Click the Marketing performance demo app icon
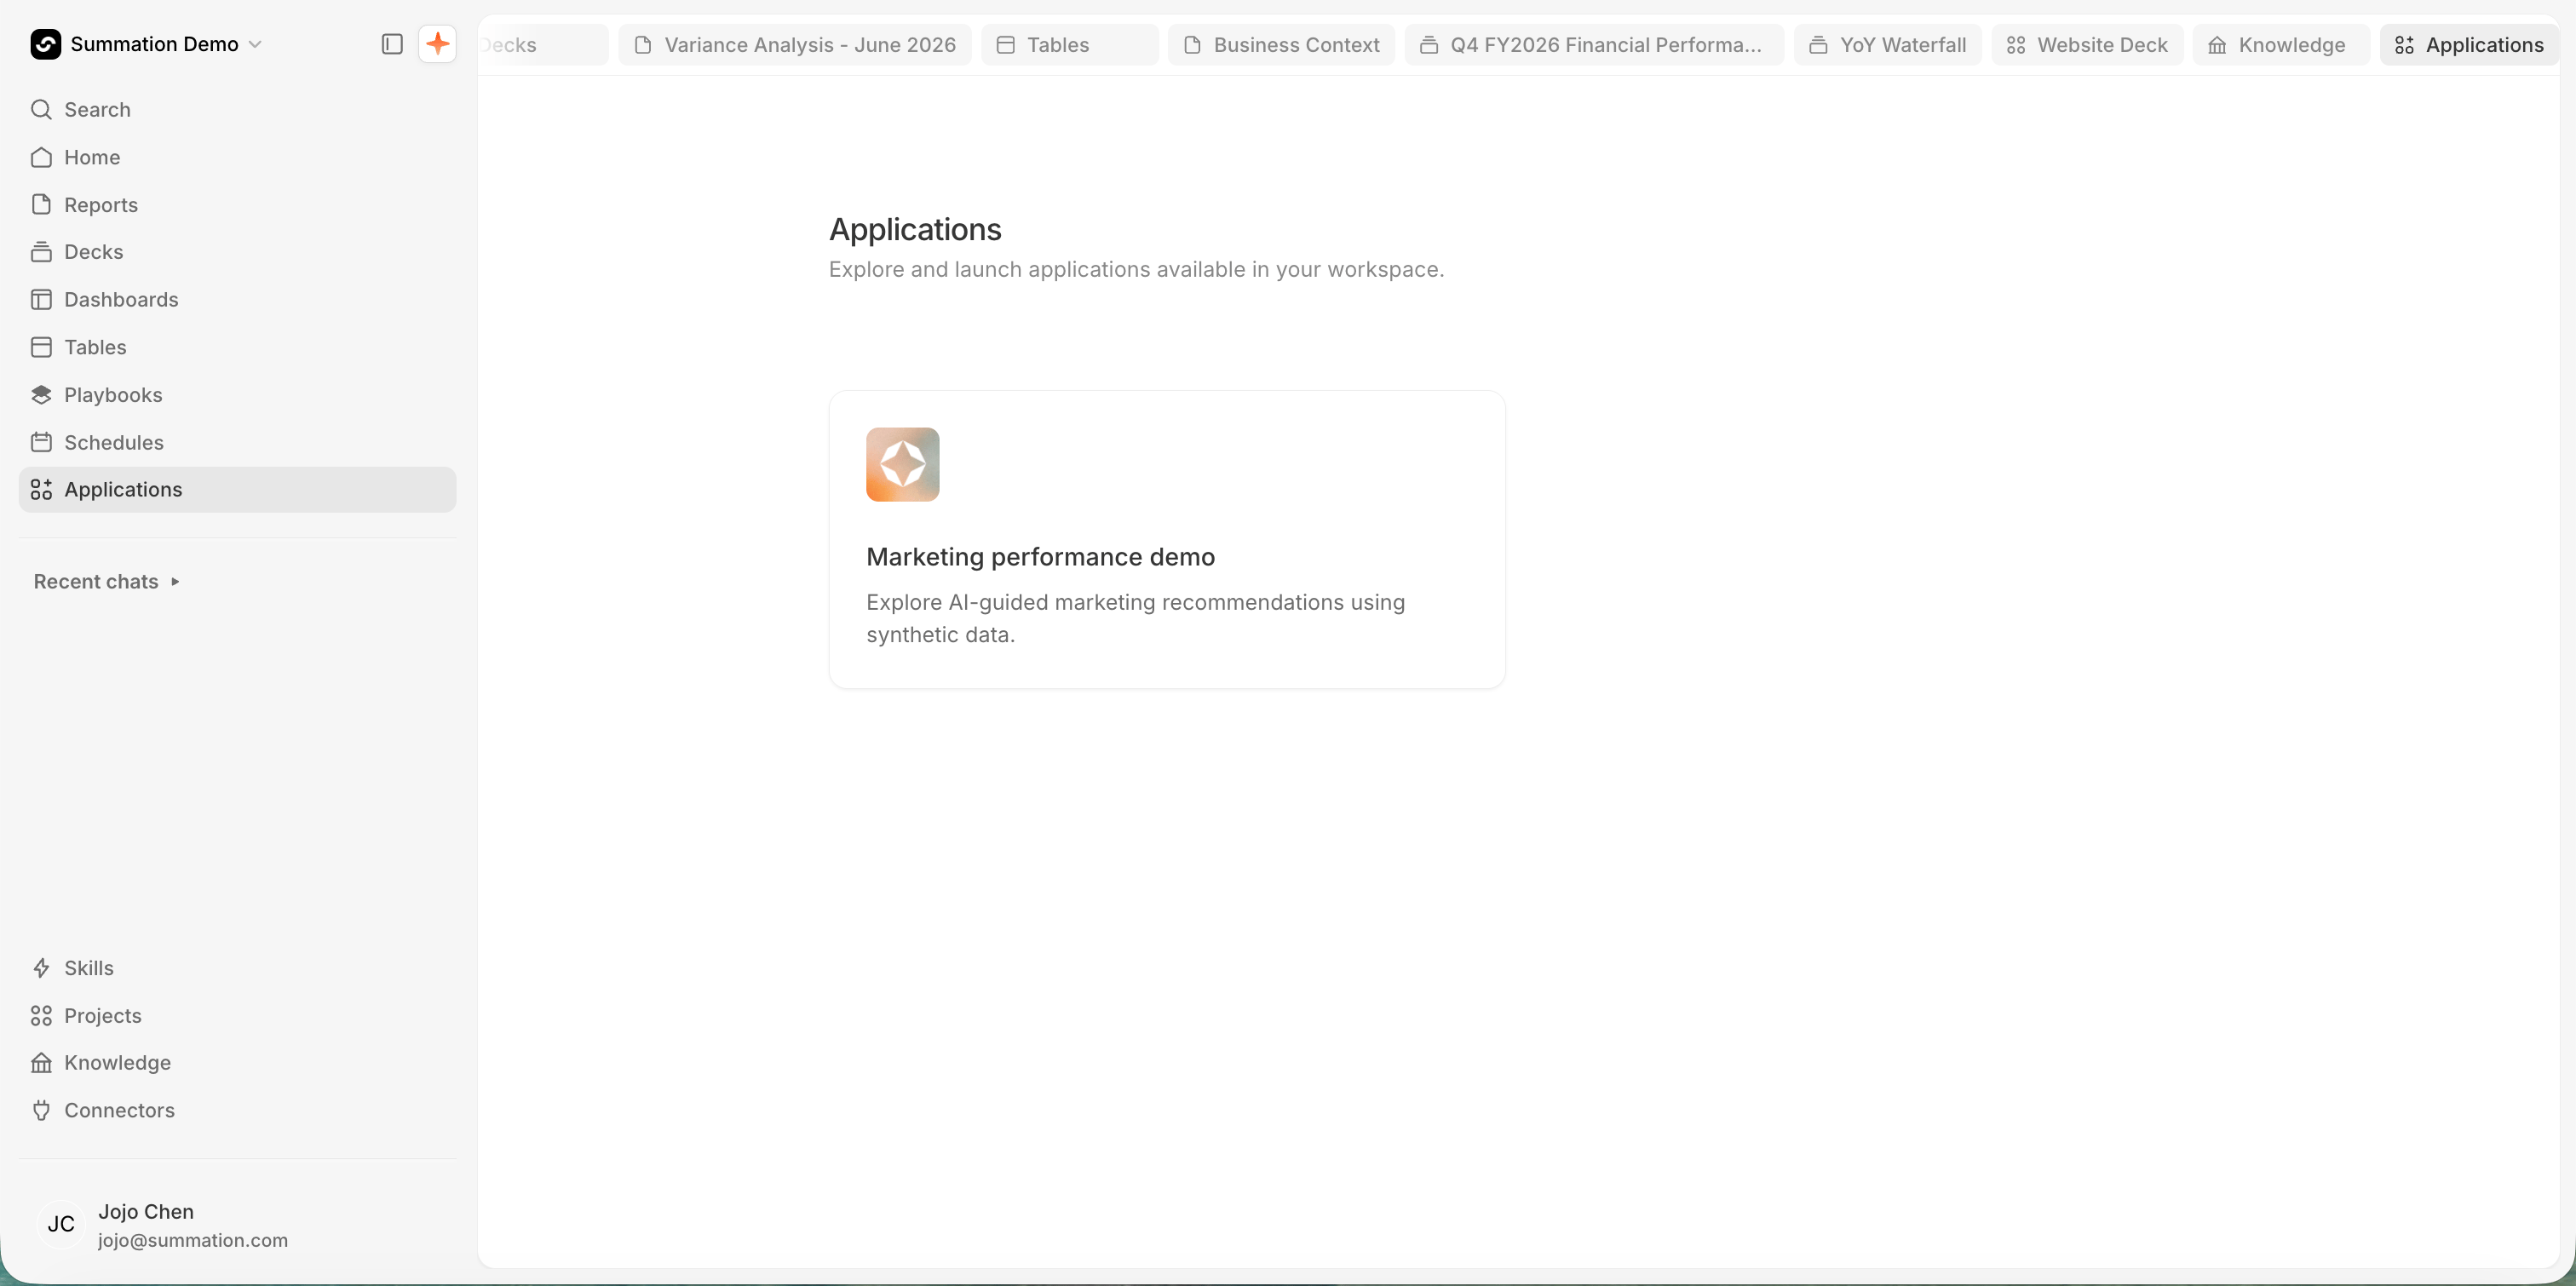2576x1286 pixels. [x=902, y=464]
